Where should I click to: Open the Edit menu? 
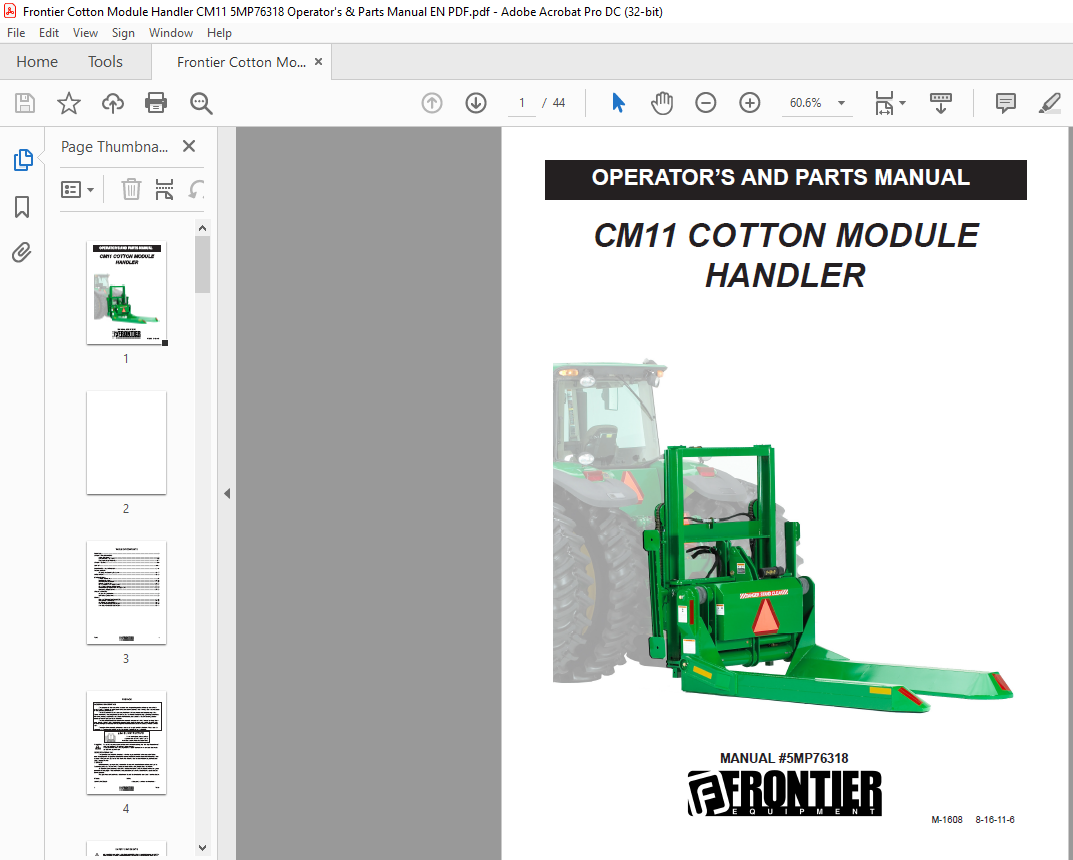pos(49,33)
